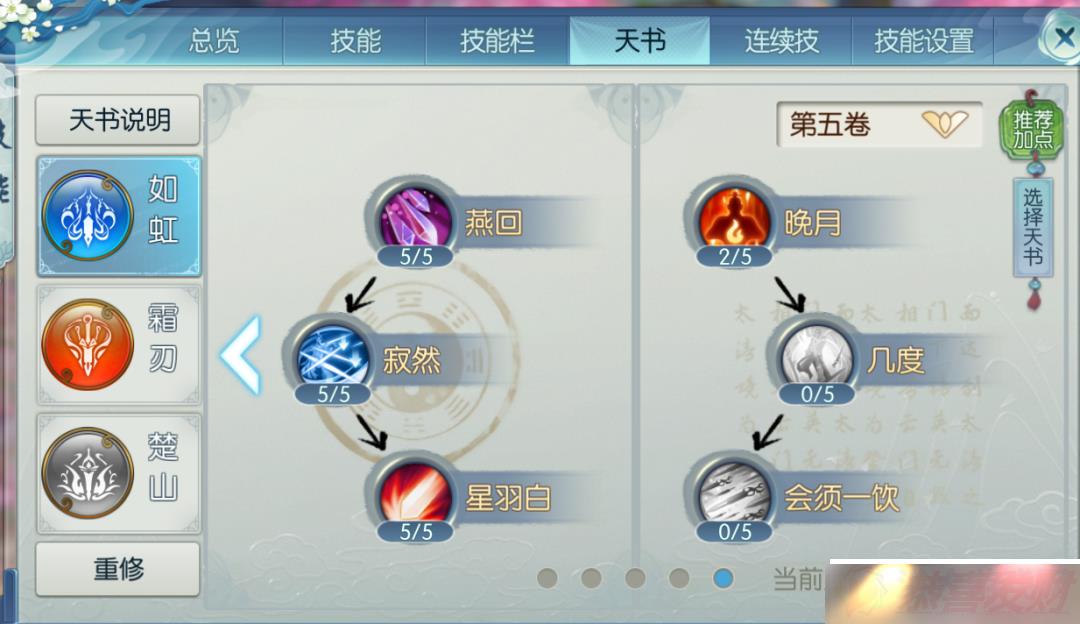
Task: Click the green 推荐加点 button
Action: pos(1032,129)
